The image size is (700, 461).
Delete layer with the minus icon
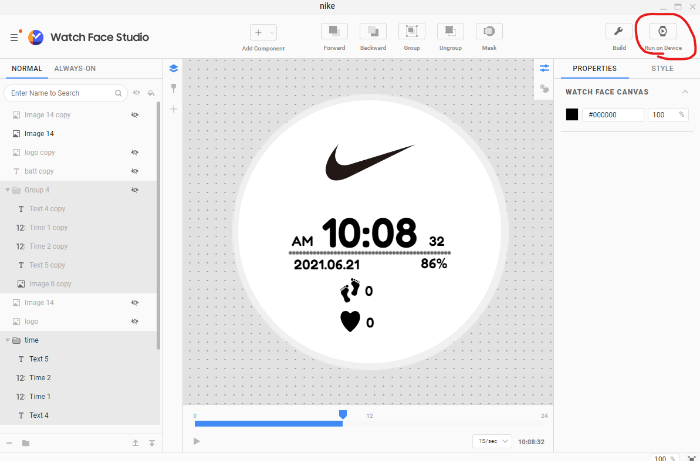coord(9,443)
